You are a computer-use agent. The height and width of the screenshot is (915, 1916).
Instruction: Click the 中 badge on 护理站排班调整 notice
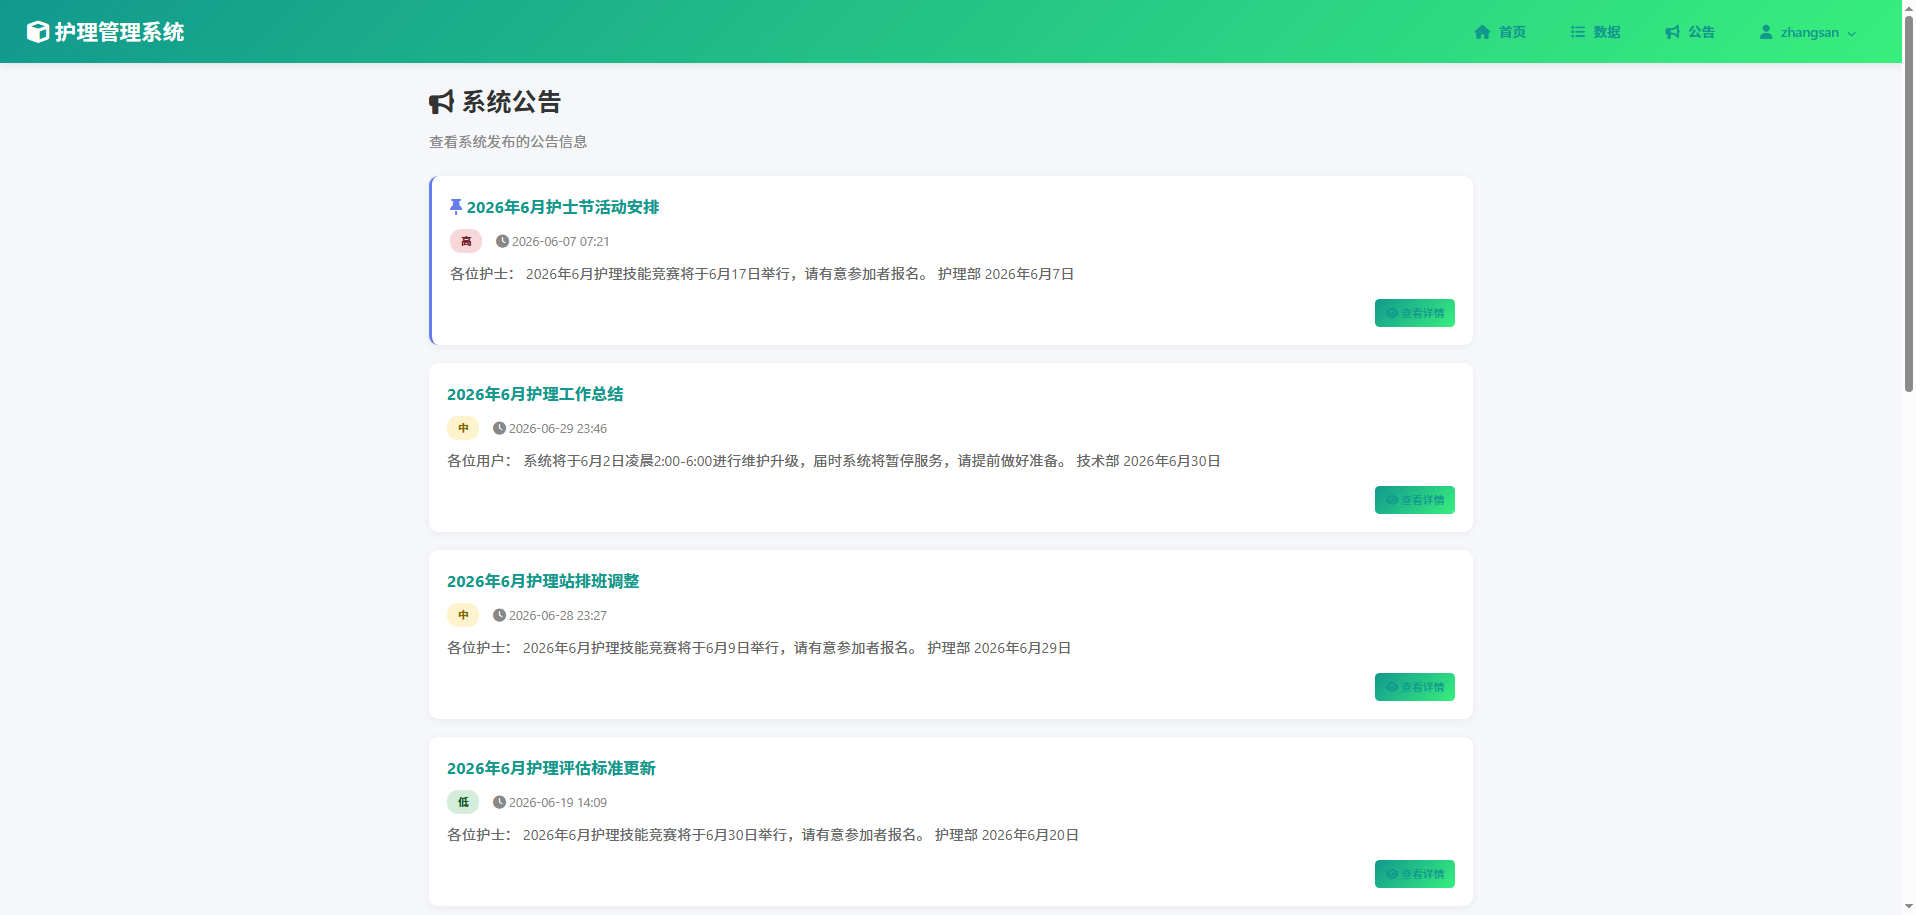coord(463,615)
